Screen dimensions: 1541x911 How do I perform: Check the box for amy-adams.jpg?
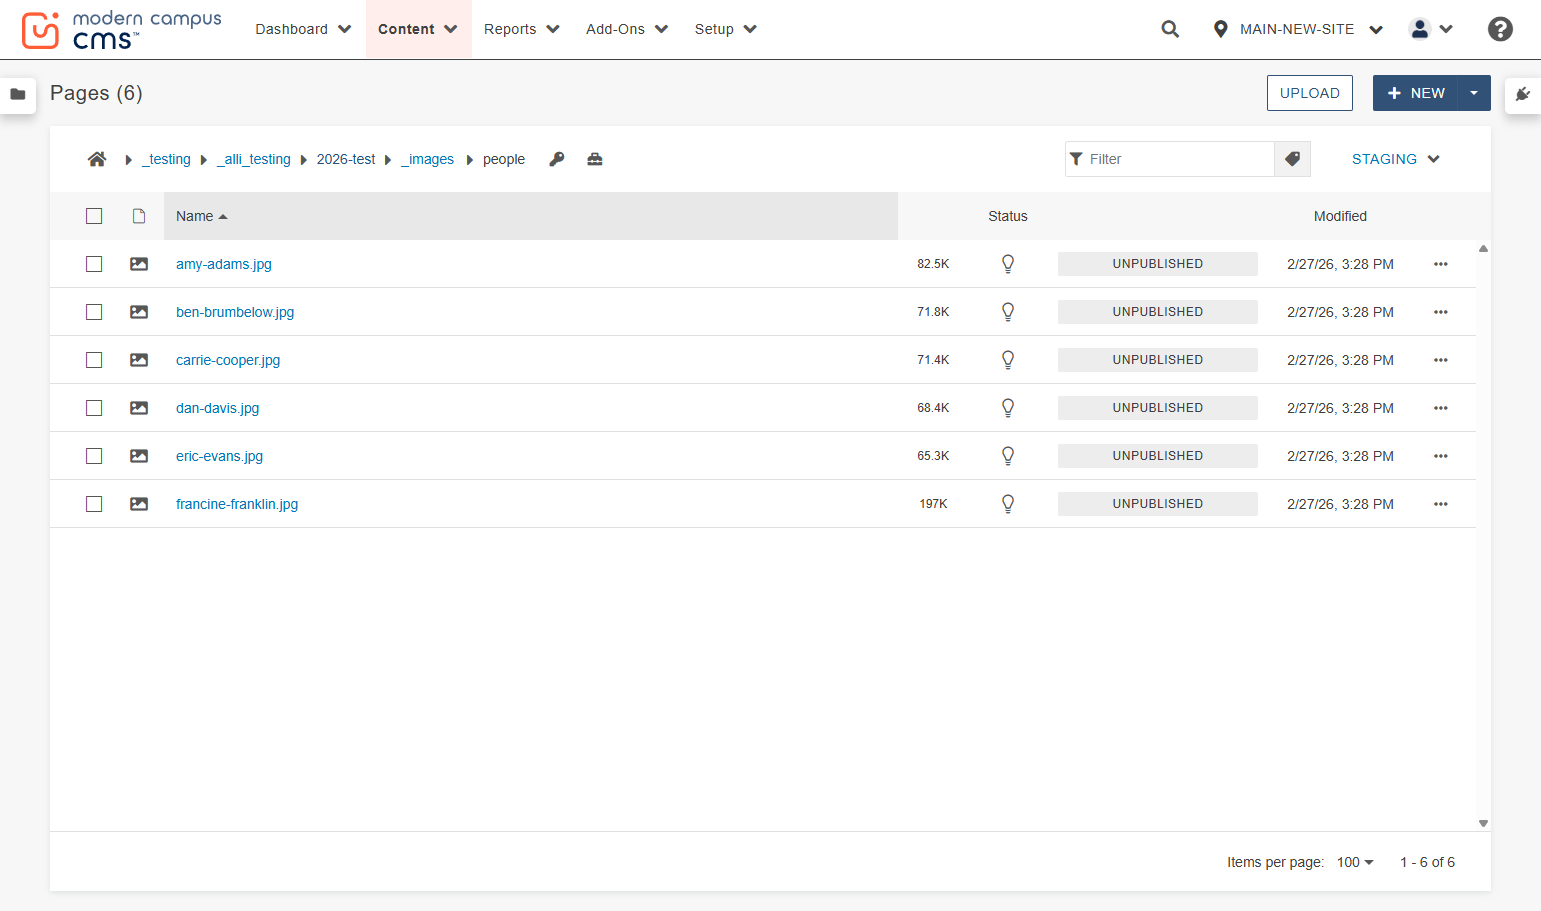94,264
